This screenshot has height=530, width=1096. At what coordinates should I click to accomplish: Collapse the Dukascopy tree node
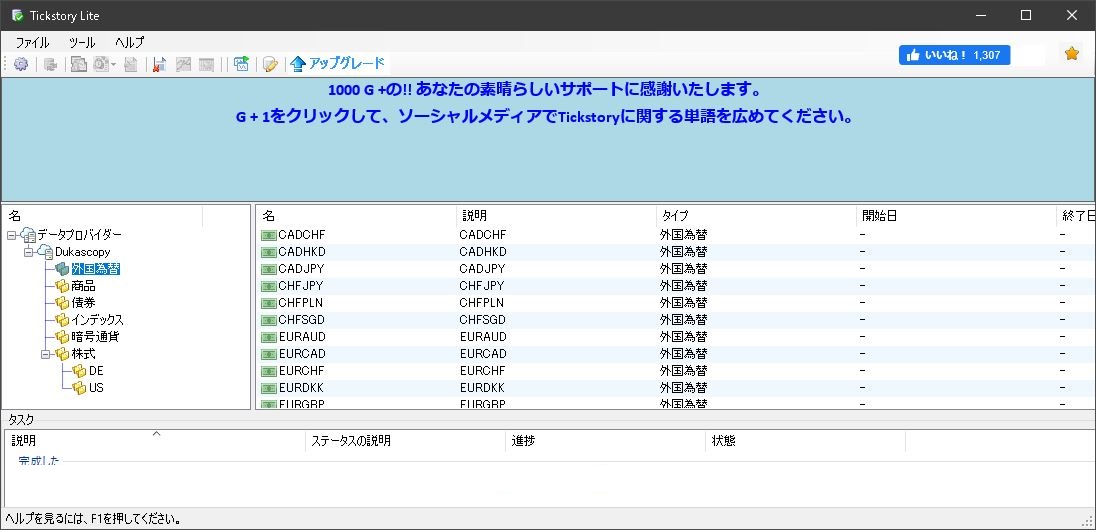click(x=28, y=252)
